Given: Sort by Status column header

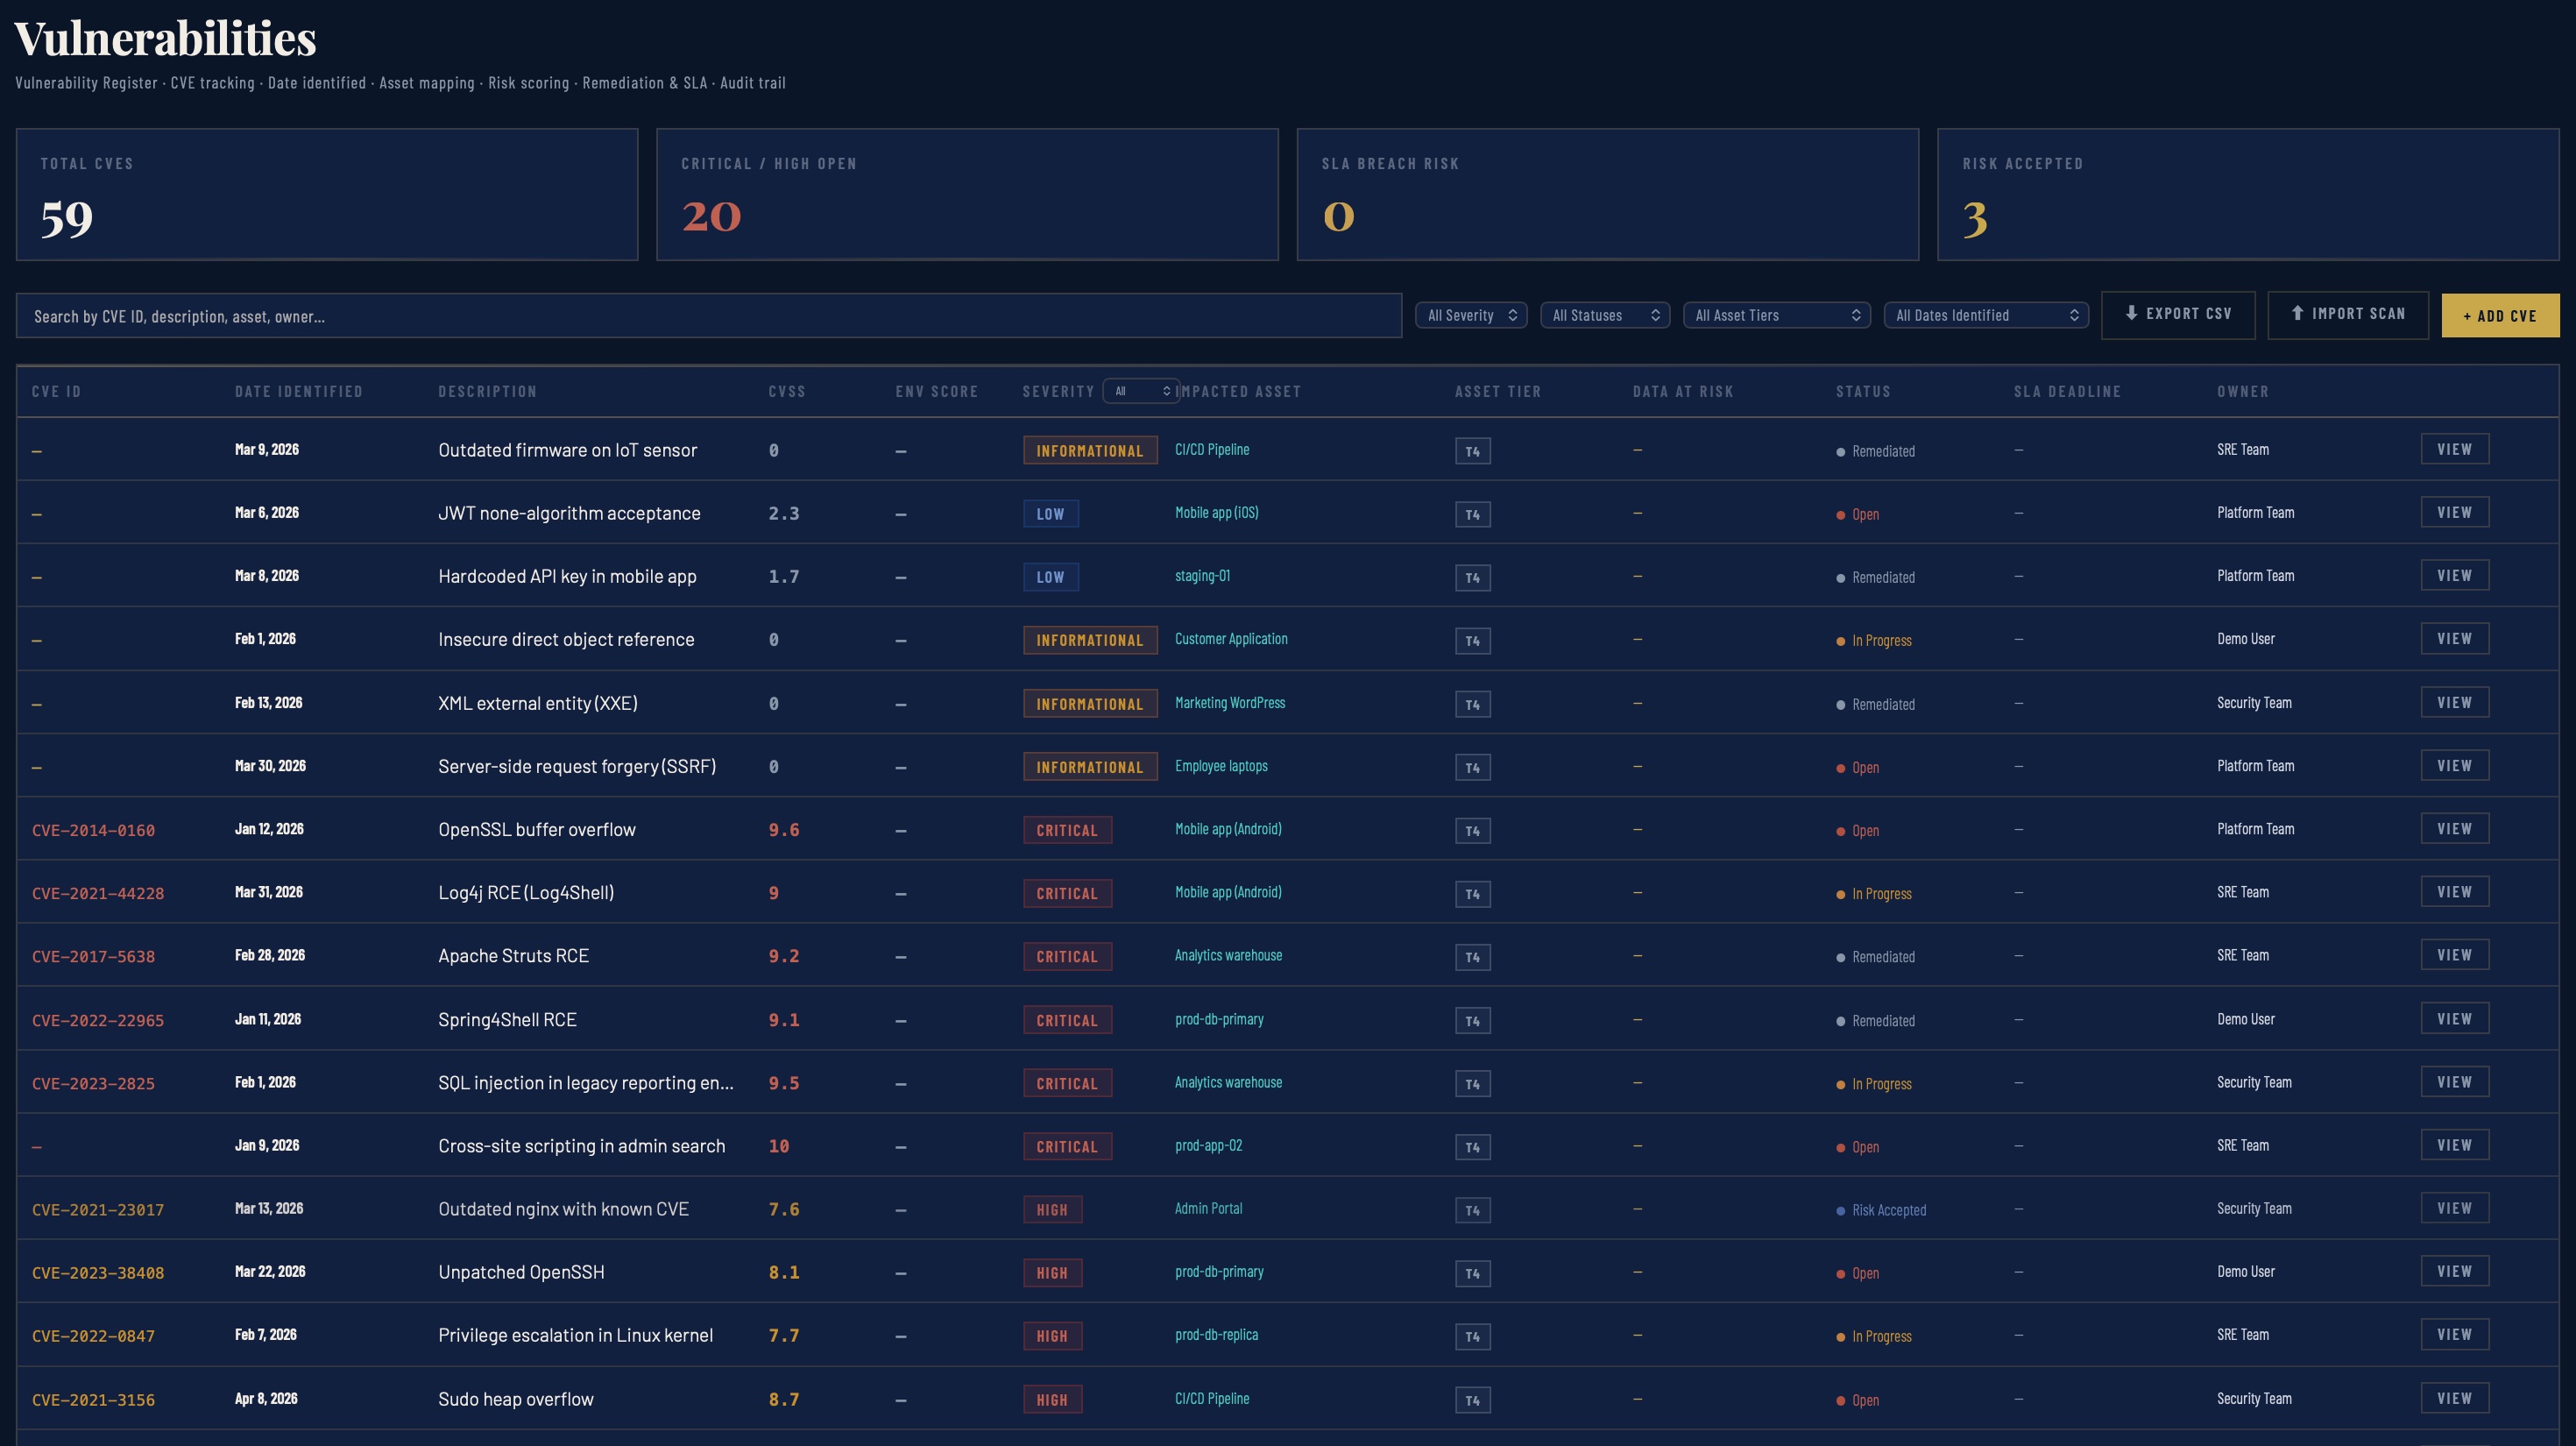Looking at the screenshot, I should [1863, 391].
